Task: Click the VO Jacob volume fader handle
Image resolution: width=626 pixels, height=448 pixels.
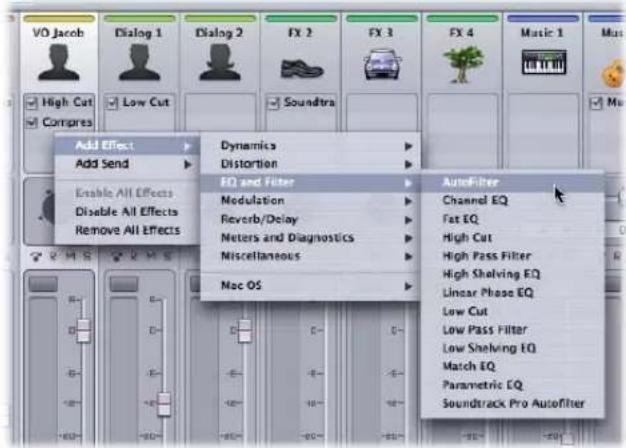Action: (83, 331)
